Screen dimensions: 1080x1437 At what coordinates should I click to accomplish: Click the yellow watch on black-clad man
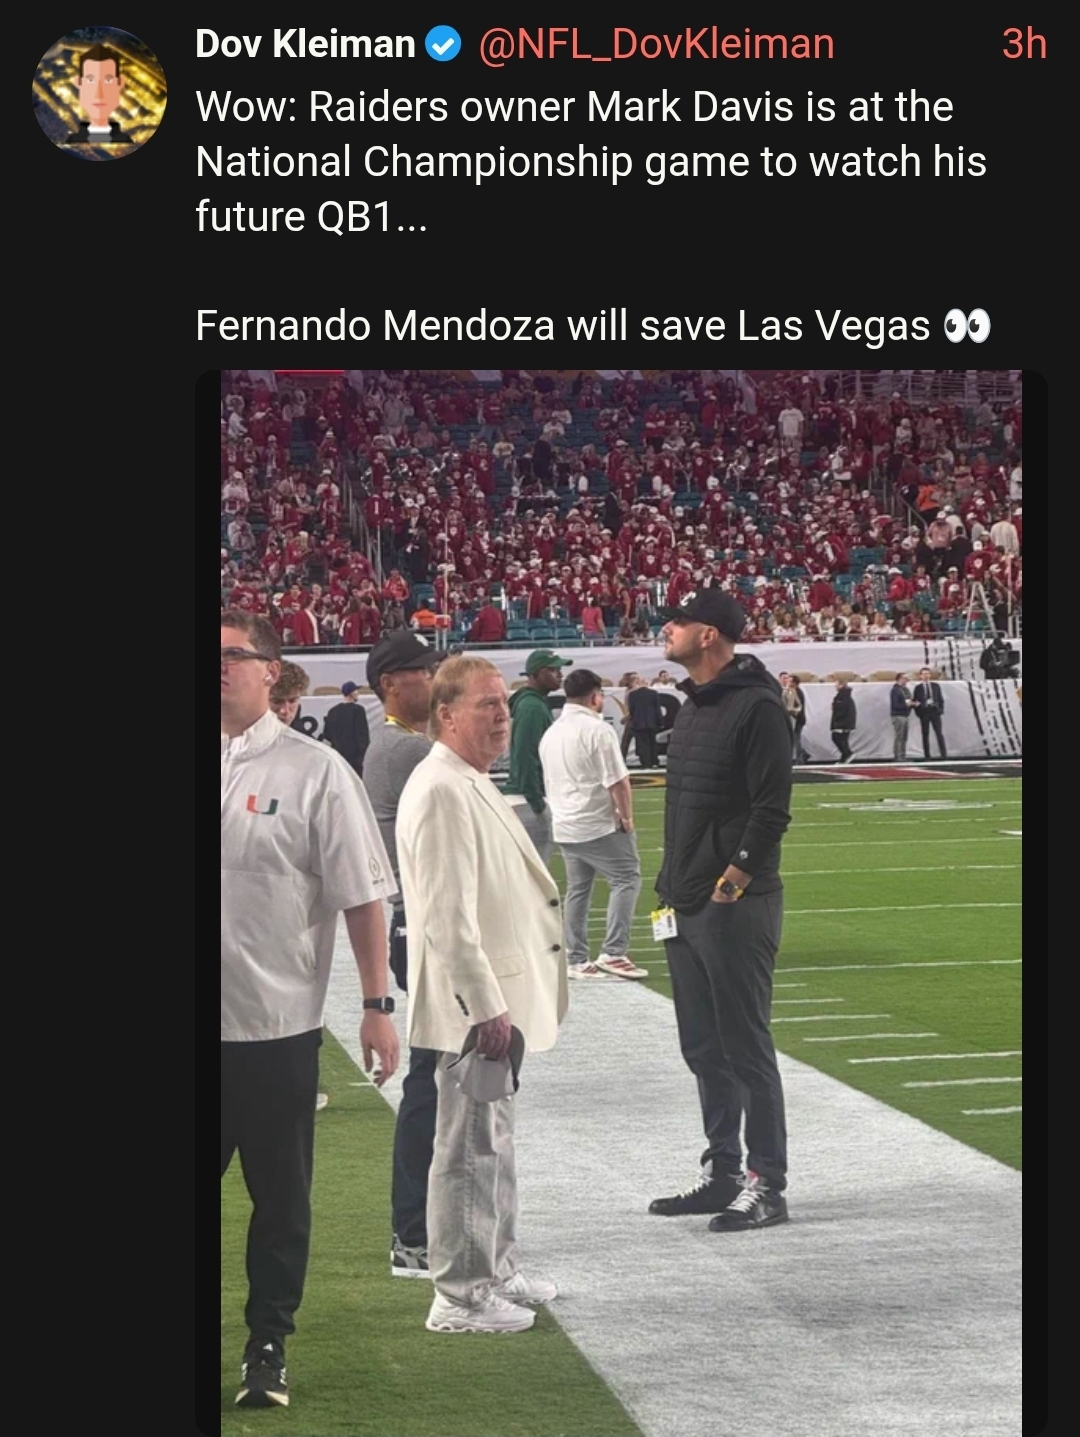tap(730, 888)
